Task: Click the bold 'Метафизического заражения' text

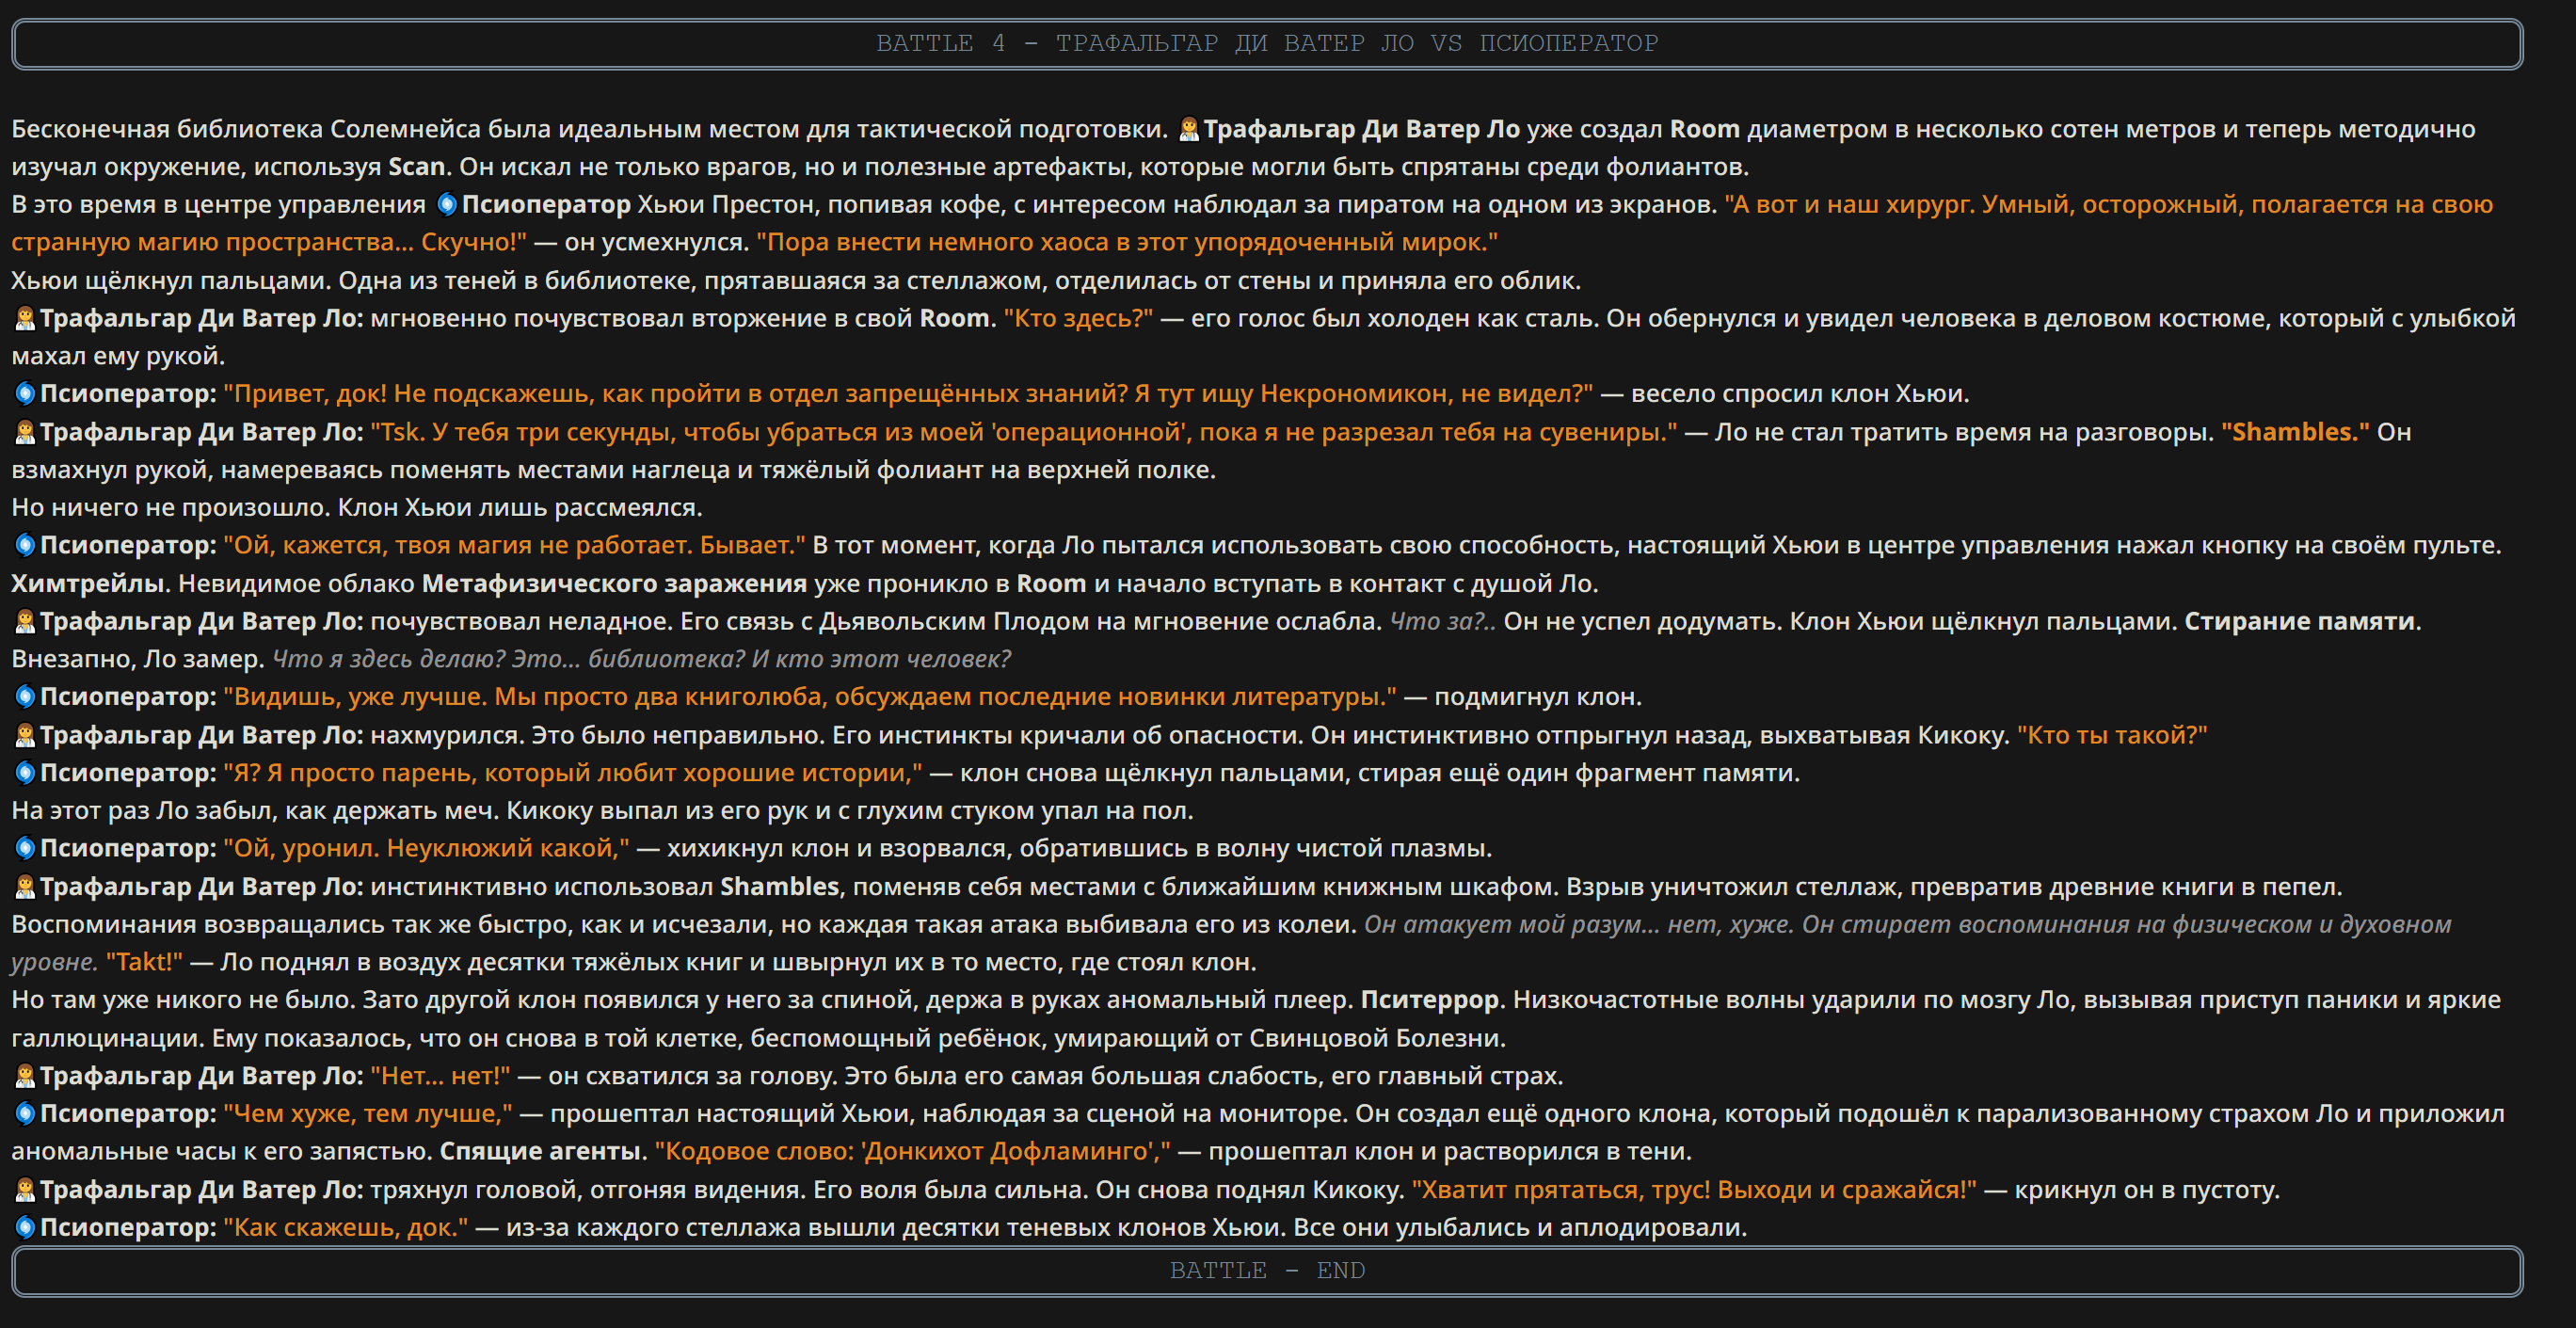Action: tap(614, 584)
